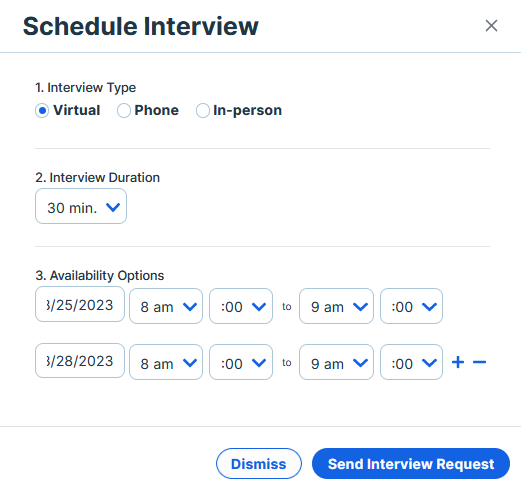This screenshot has width=521, height=494.
Task: Open second row end hour 9 am dropdown
Action: coord(336,362)
